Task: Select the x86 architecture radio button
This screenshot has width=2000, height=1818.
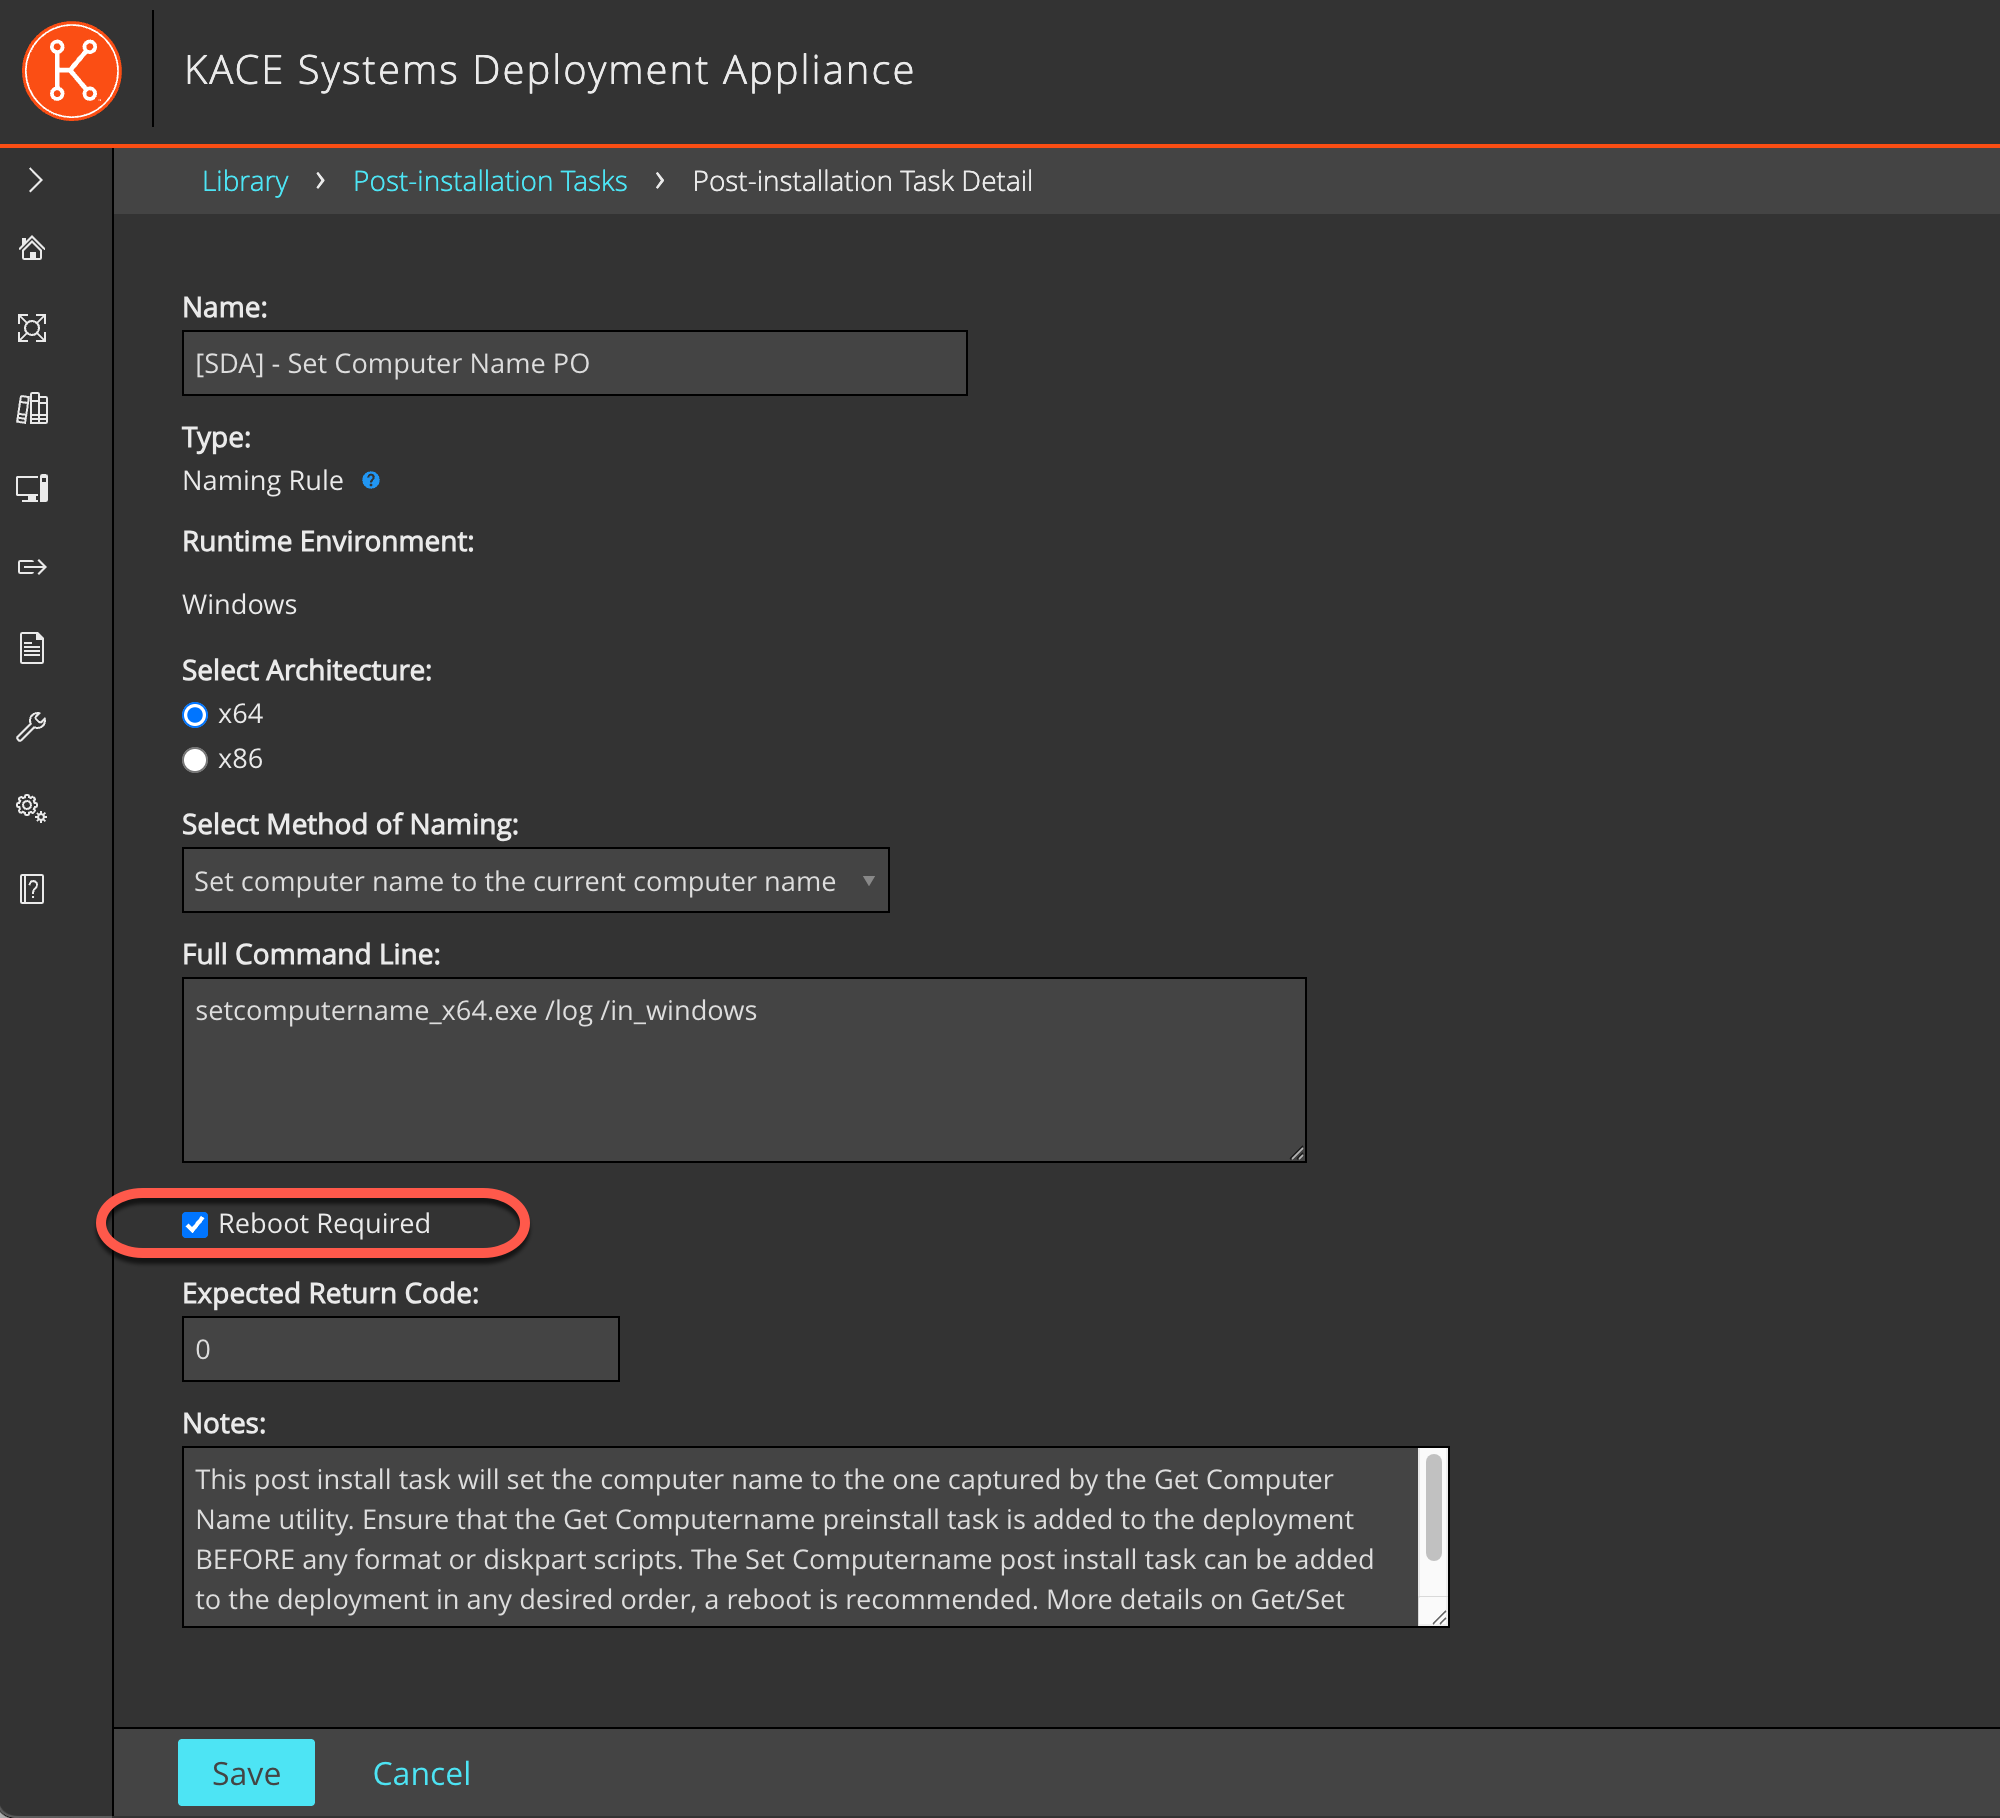Action: click(195, 759)
